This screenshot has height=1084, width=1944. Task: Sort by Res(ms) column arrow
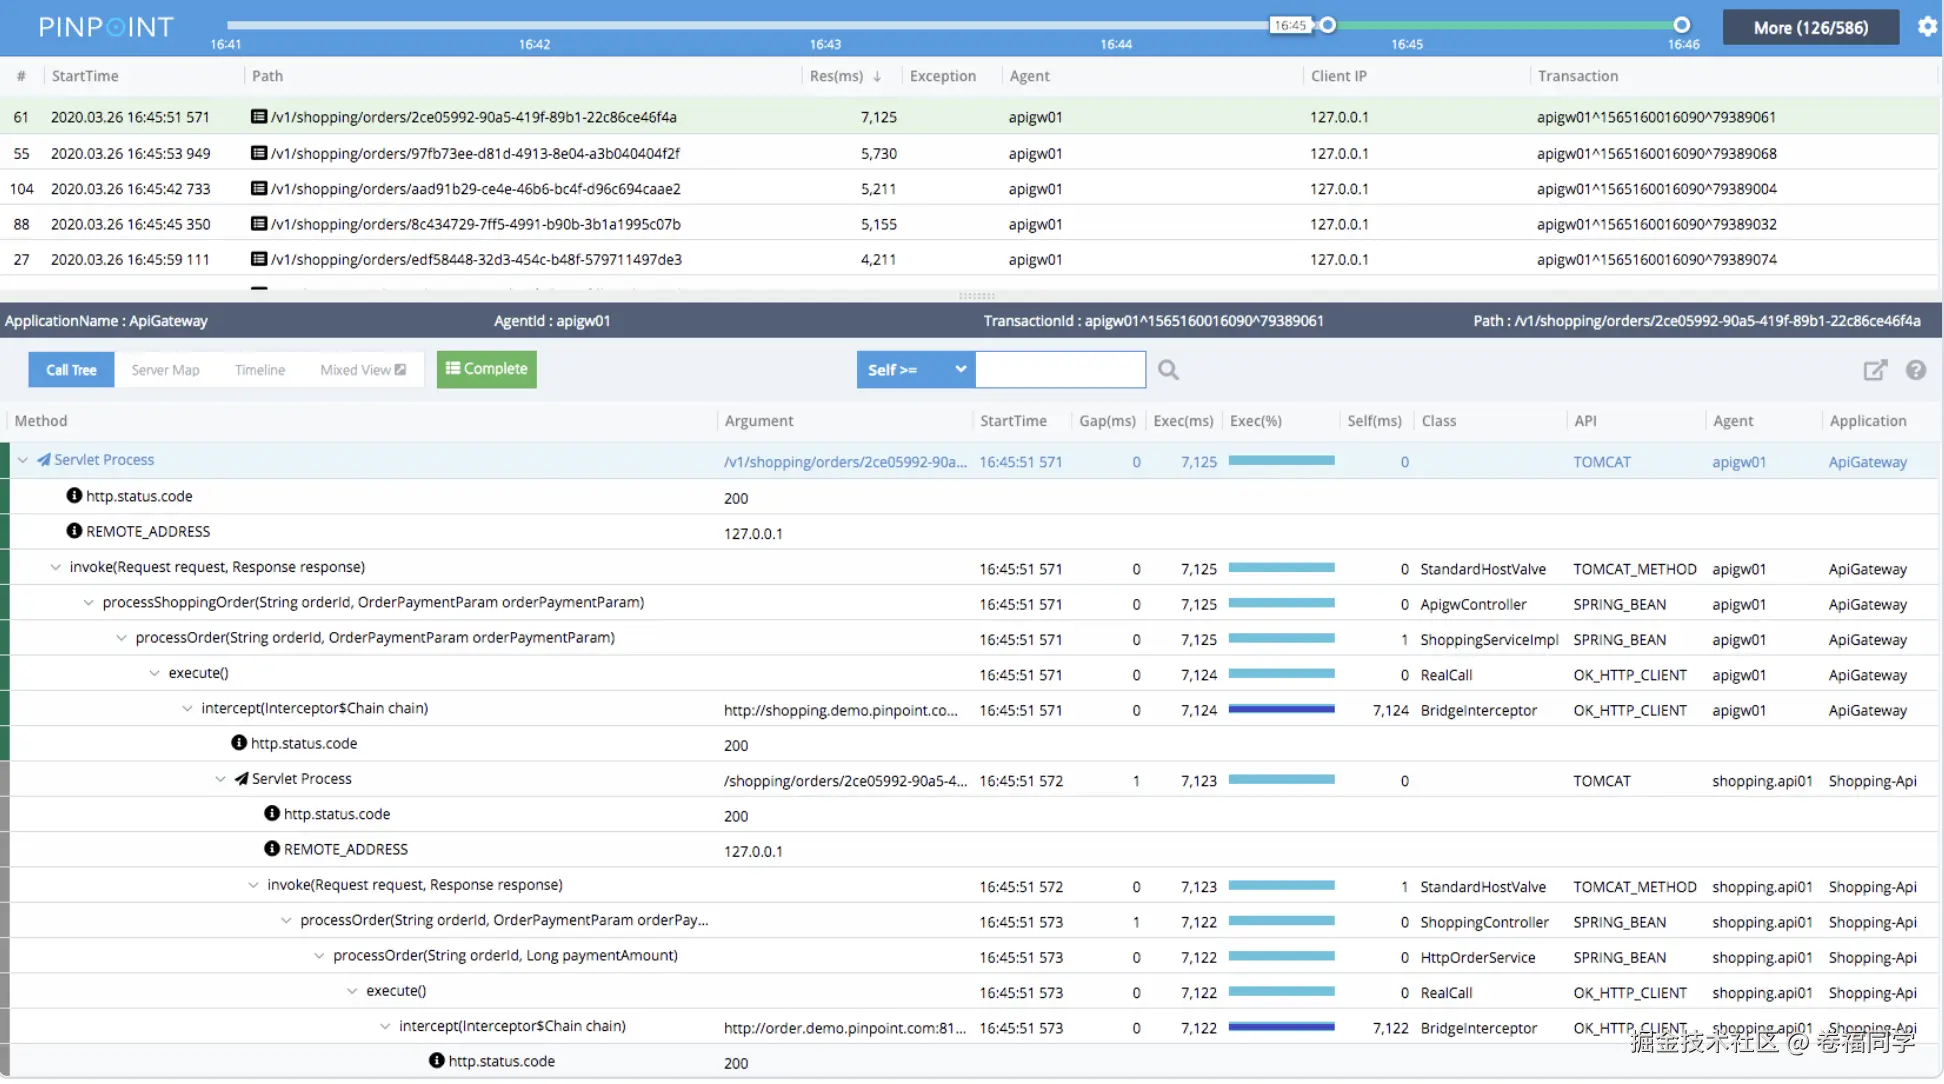[877, 76]
